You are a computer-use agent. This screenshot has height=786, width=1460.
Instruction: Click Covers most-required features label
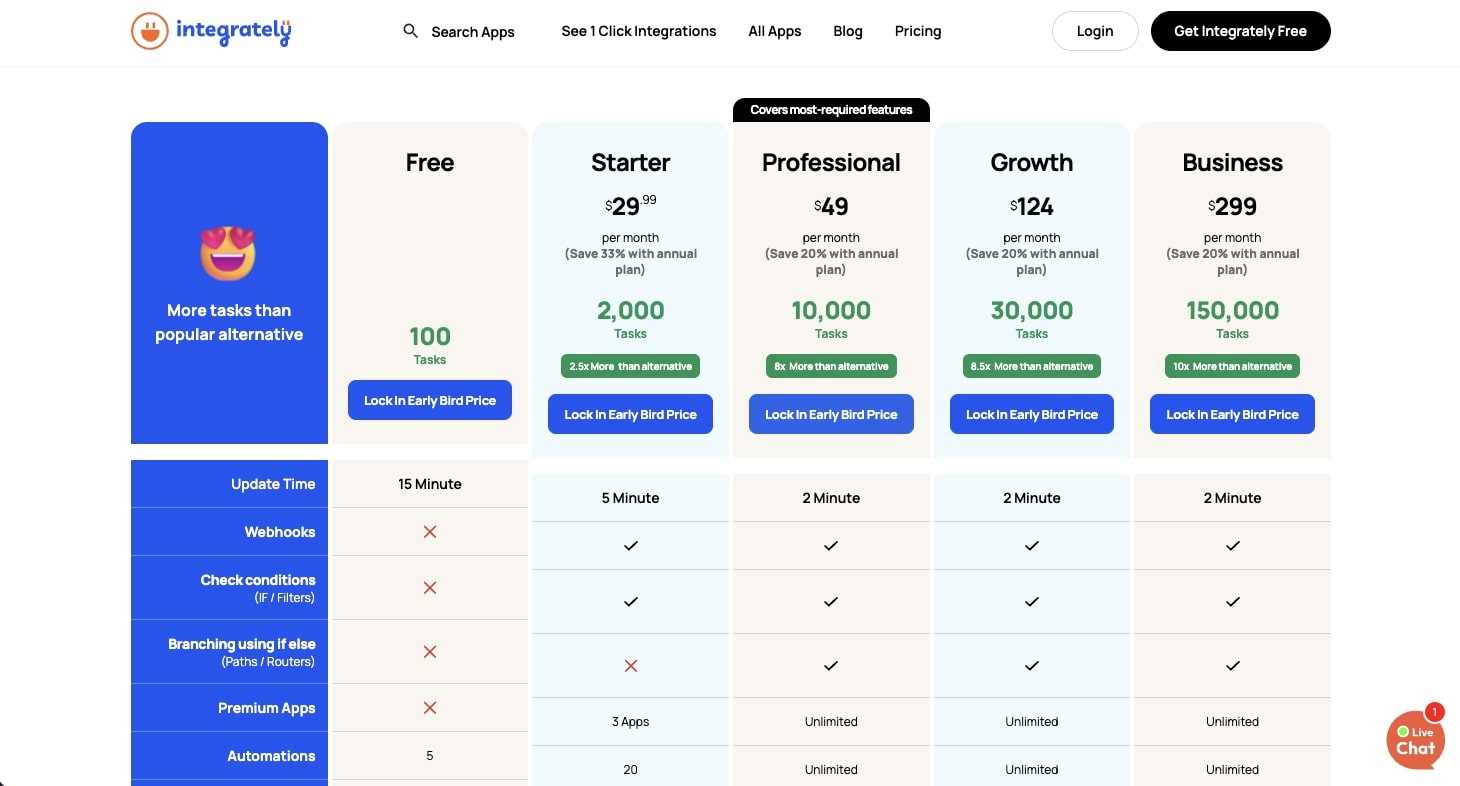click(x=831, y=110)
